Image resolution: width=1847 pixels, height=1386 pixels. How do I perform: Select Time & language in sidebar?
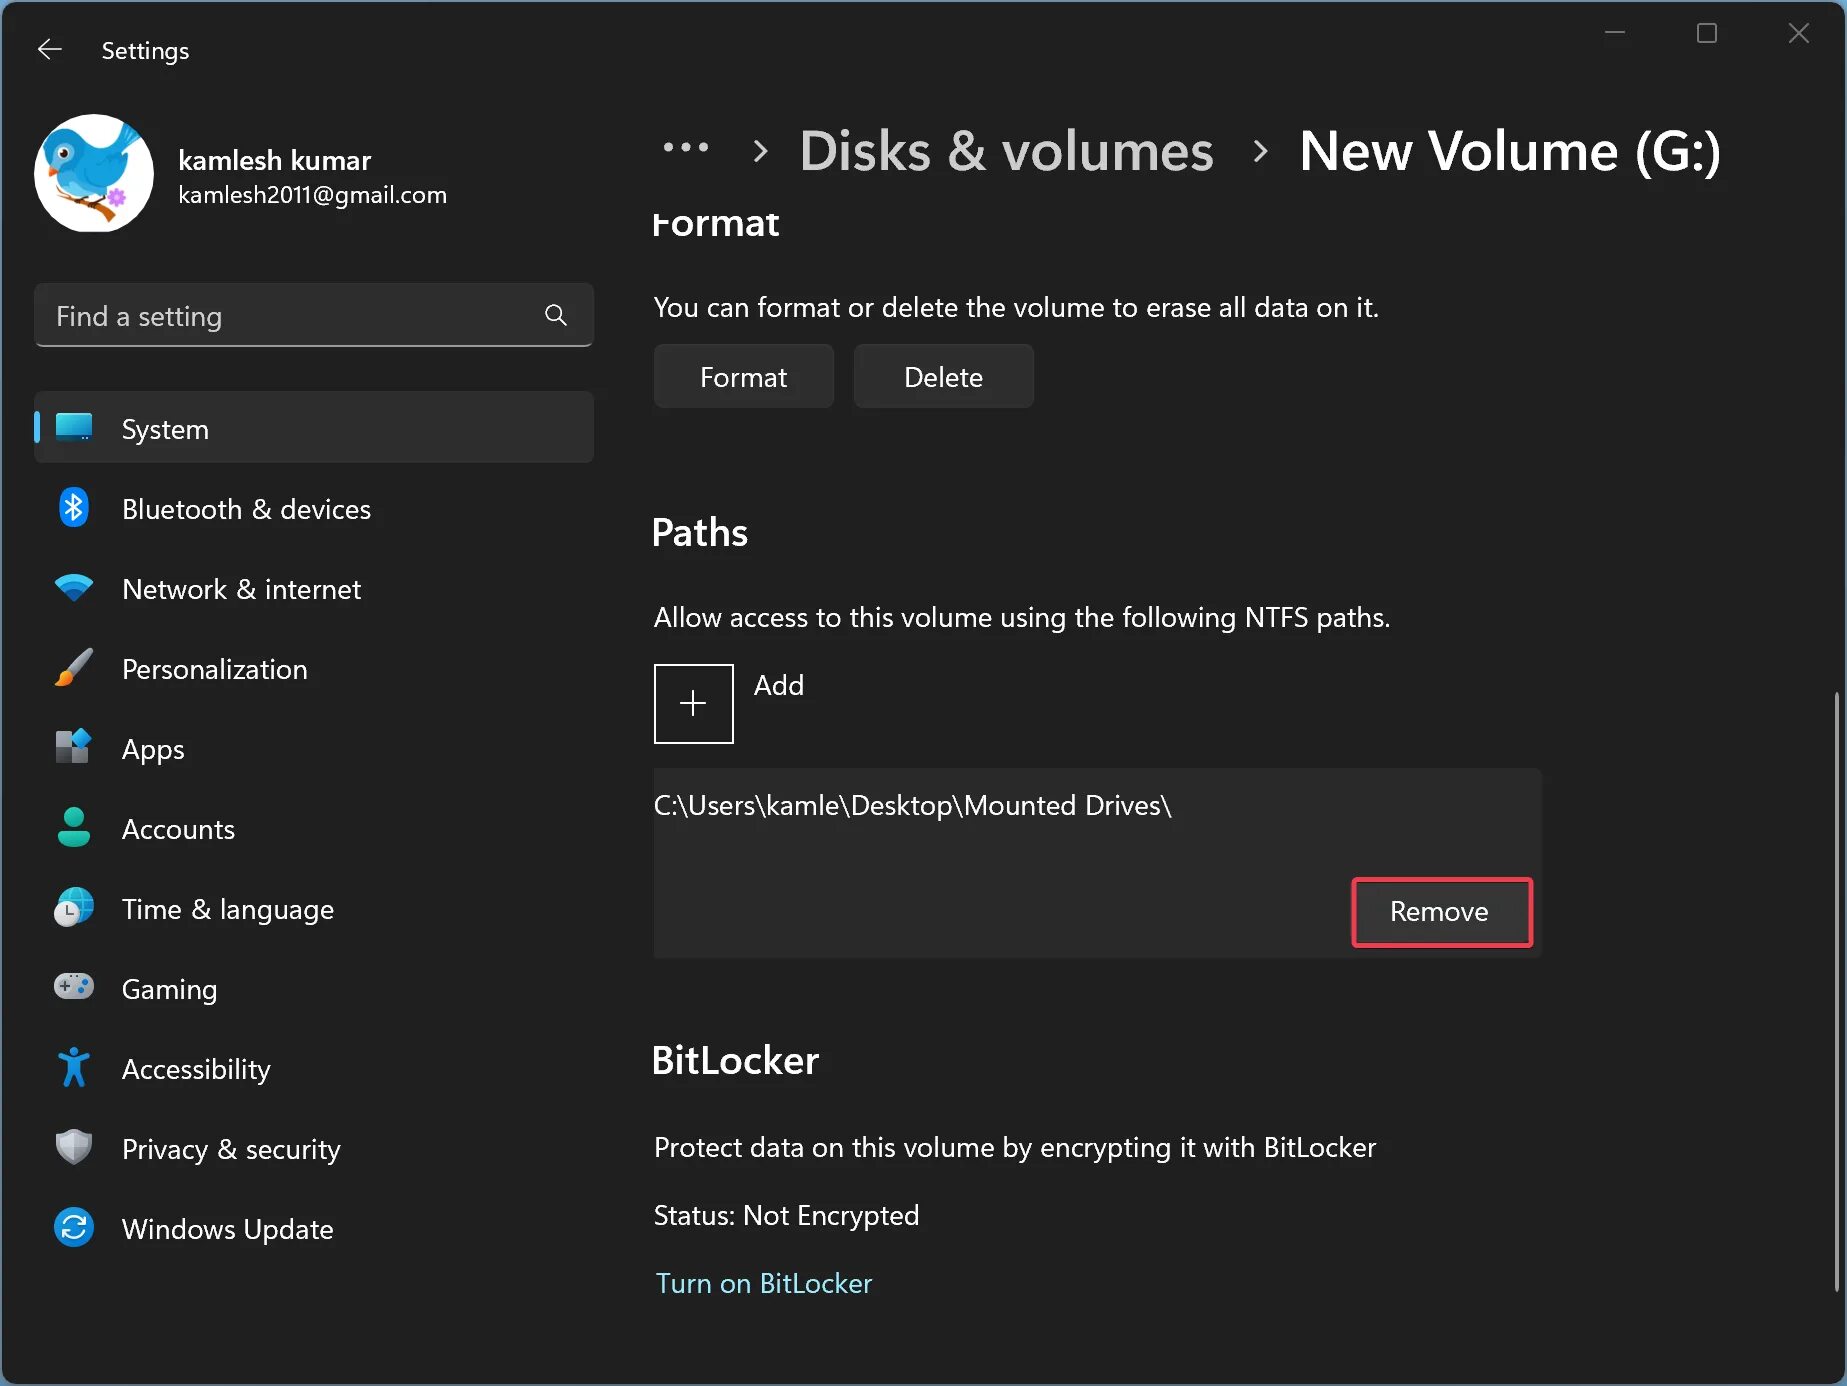pos(228,909)
